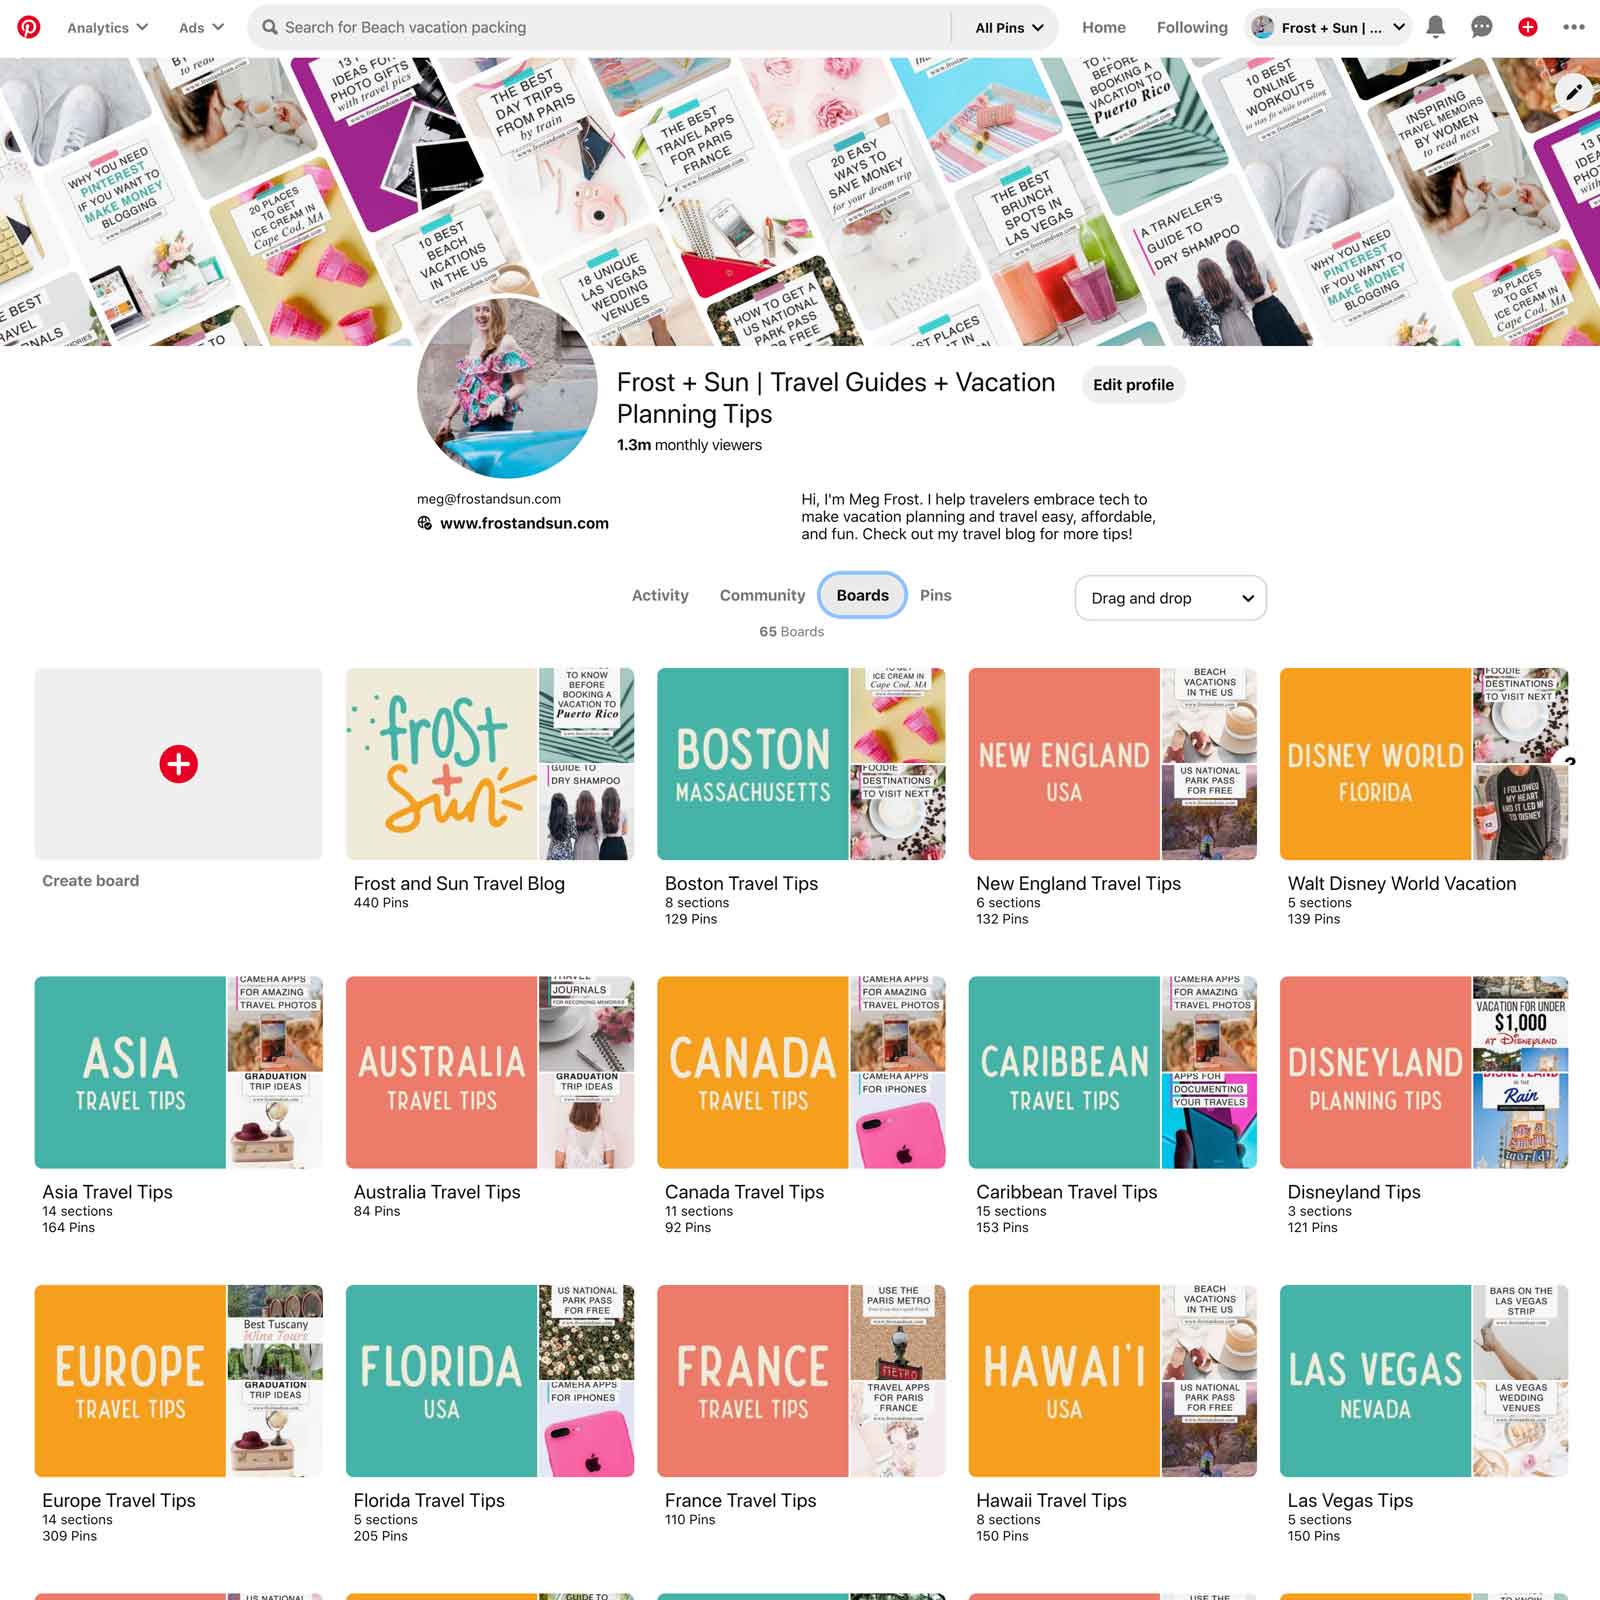
Task: Open the Frost and Sun Travel Blog board
Action: point(489,764)
